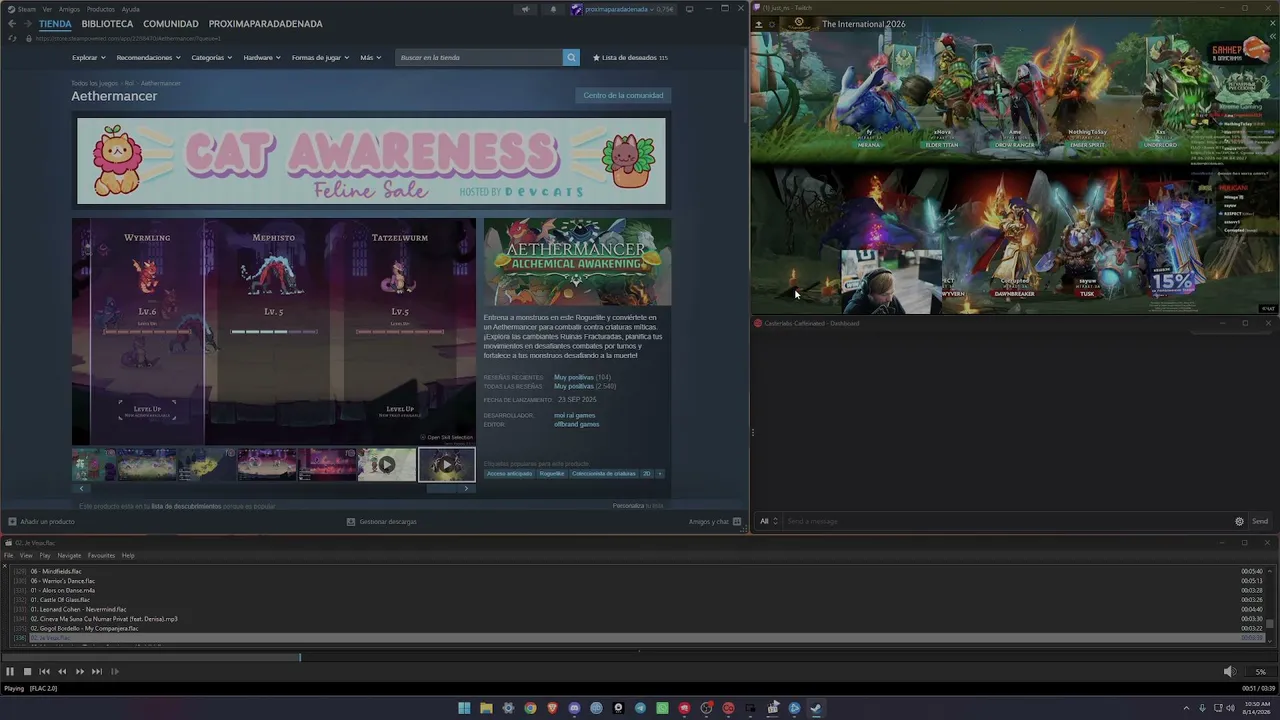This screenshot has width=1280, height=720.
Task: Open Lista de deseados wishlist
Action: (630, 58)
